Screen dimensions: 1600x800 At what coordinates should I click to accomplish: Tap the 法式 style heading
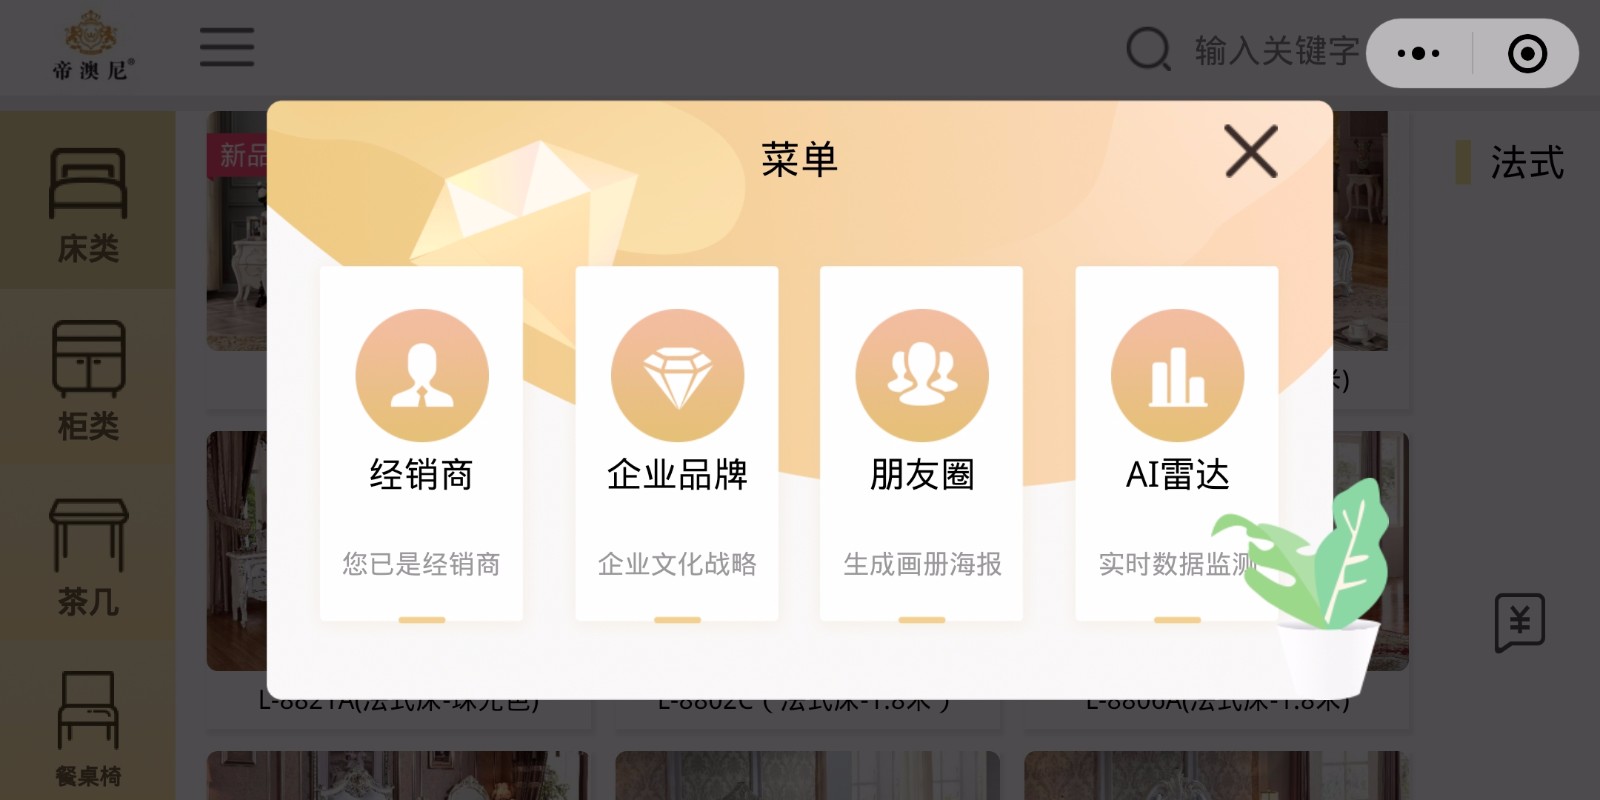tap(1527, 162)
